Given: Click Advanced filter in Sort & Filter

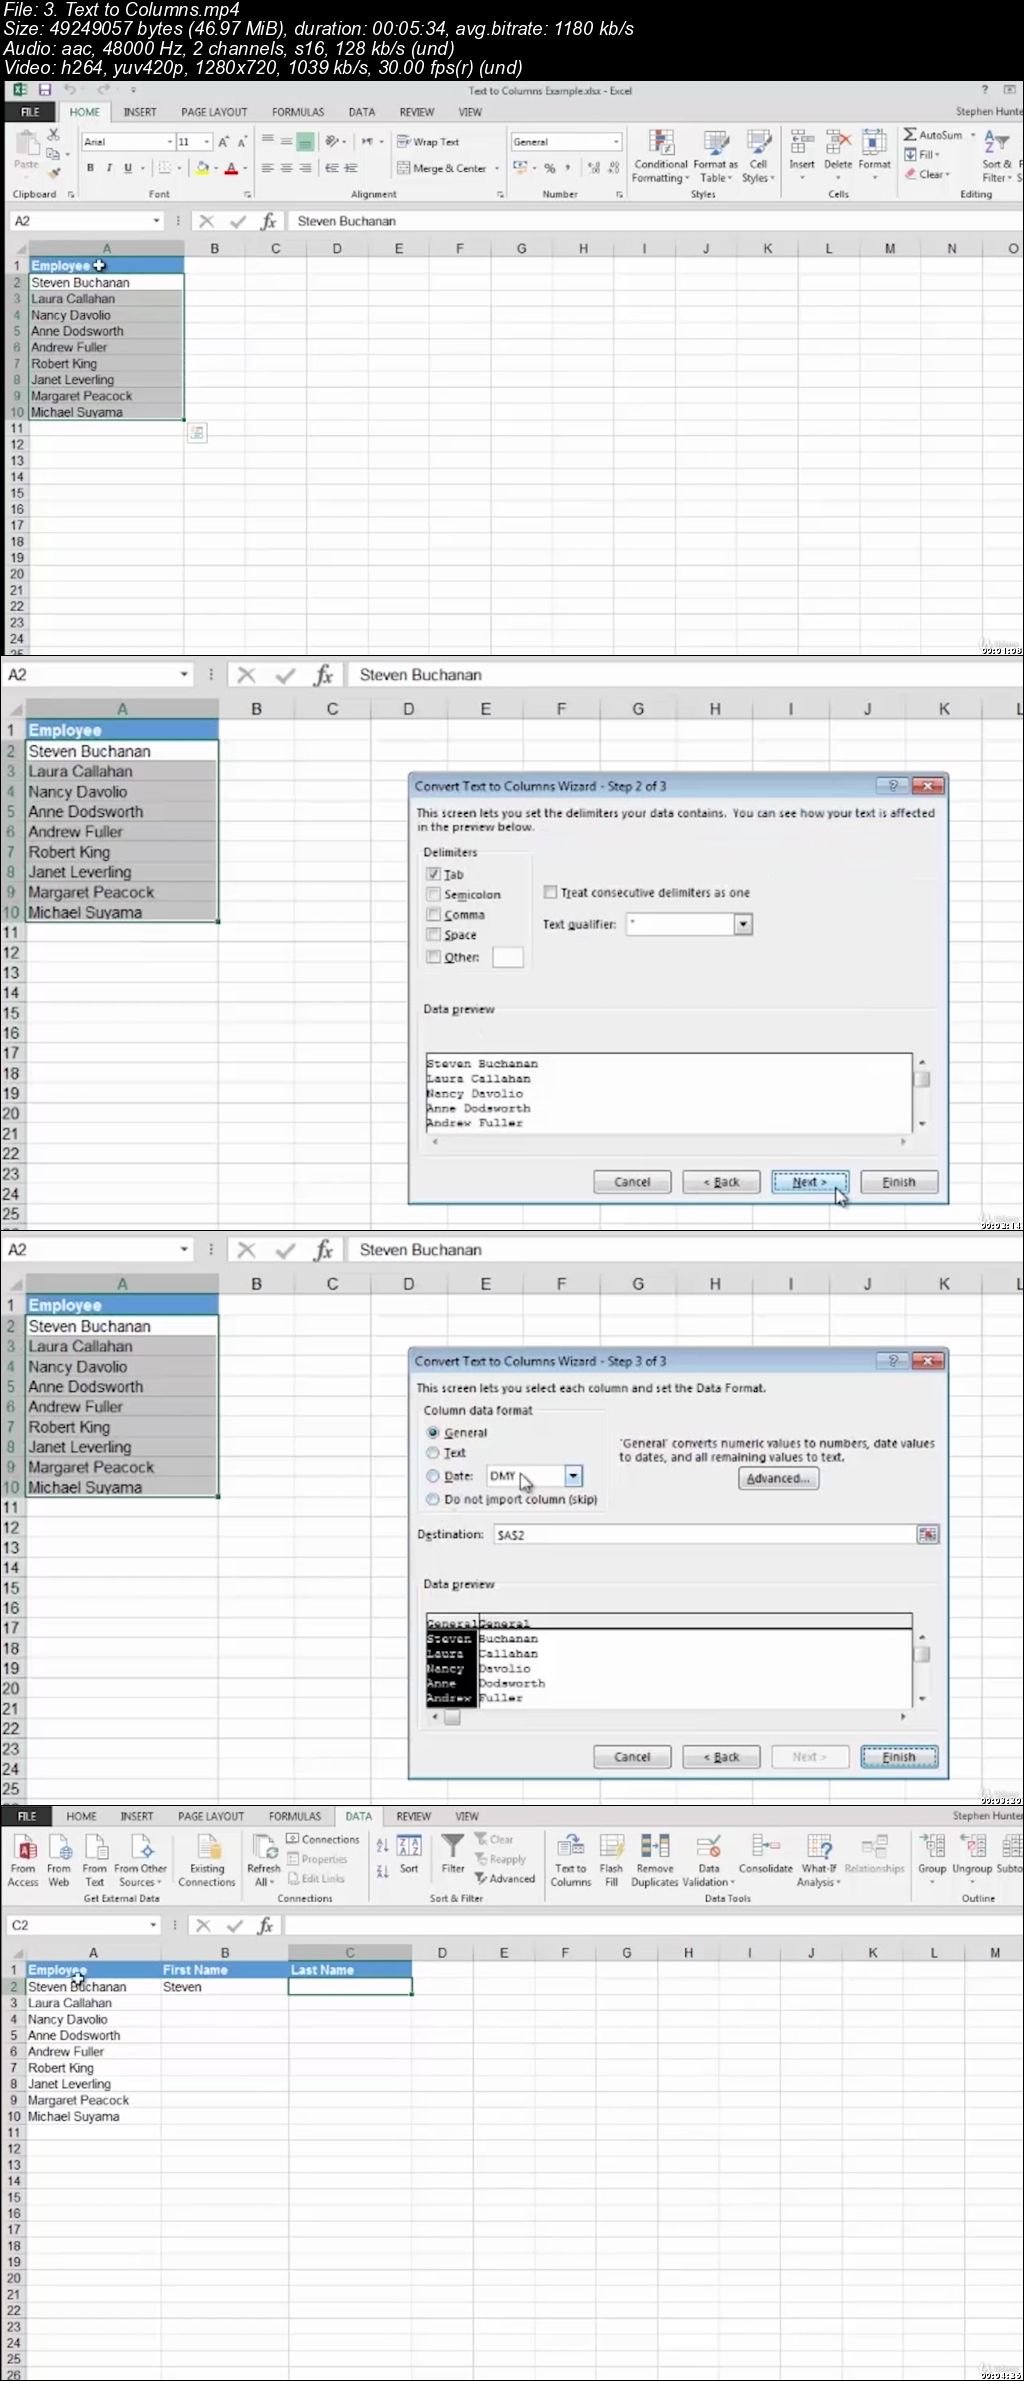Looking at the screenshot, I should click(505, 1878).
